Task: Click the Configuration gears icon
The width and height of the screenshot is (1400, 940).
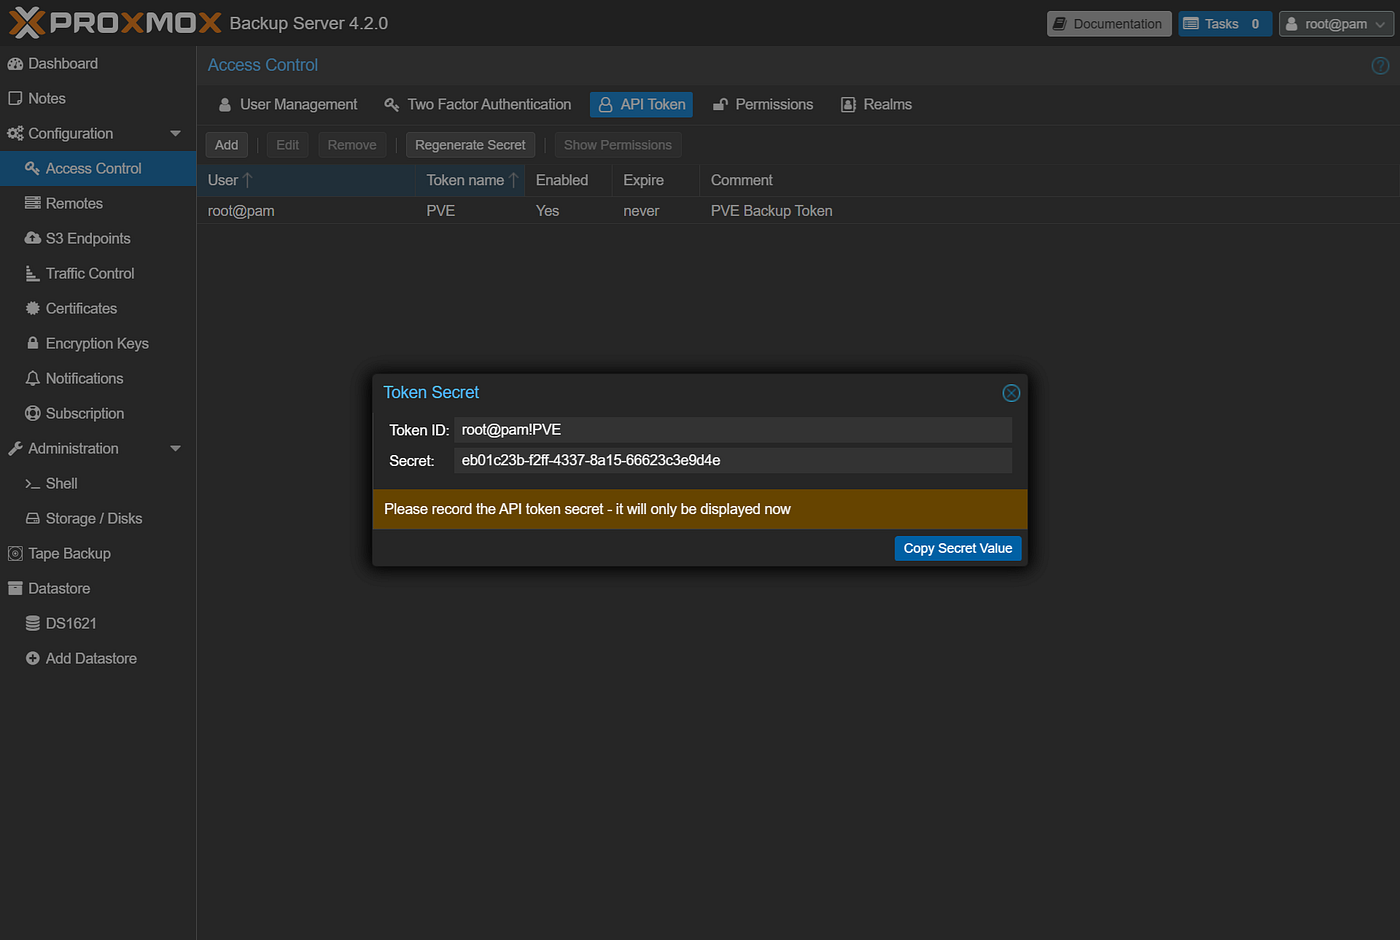Action: tap(15, 134)
